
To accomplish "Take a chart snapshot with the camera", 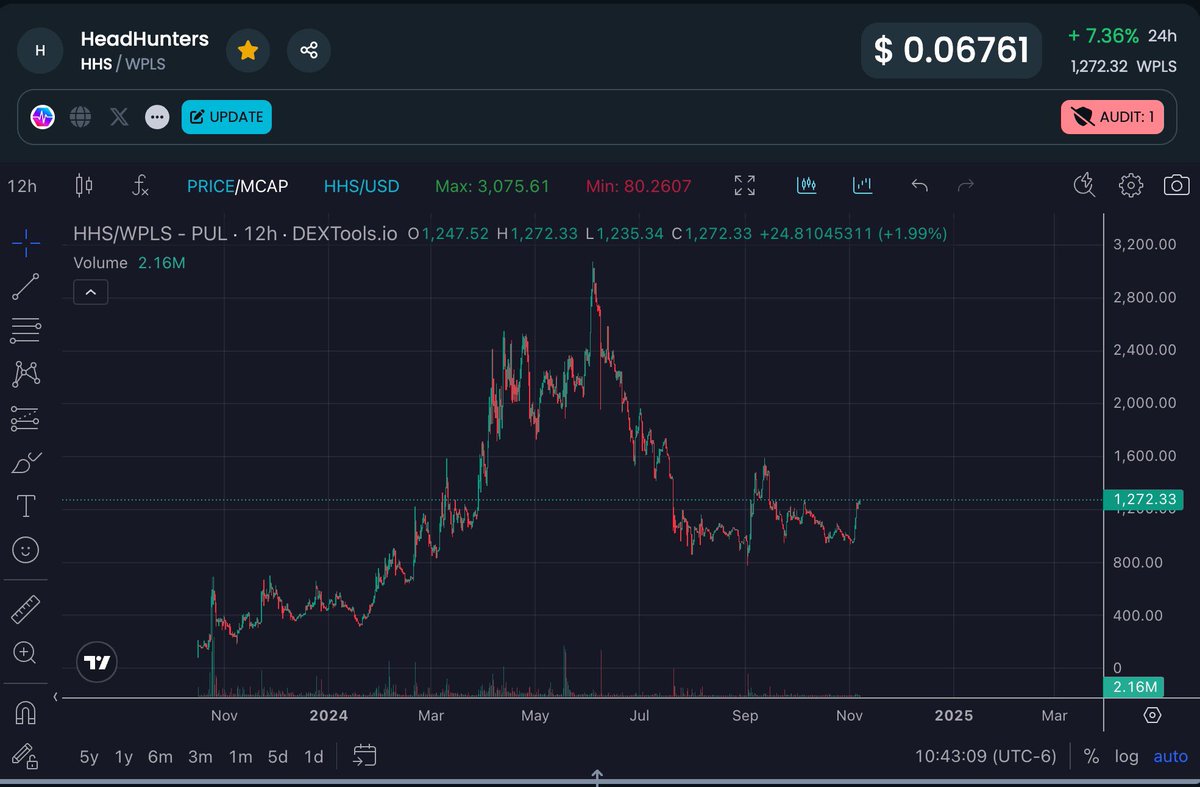I will 1177,185.
